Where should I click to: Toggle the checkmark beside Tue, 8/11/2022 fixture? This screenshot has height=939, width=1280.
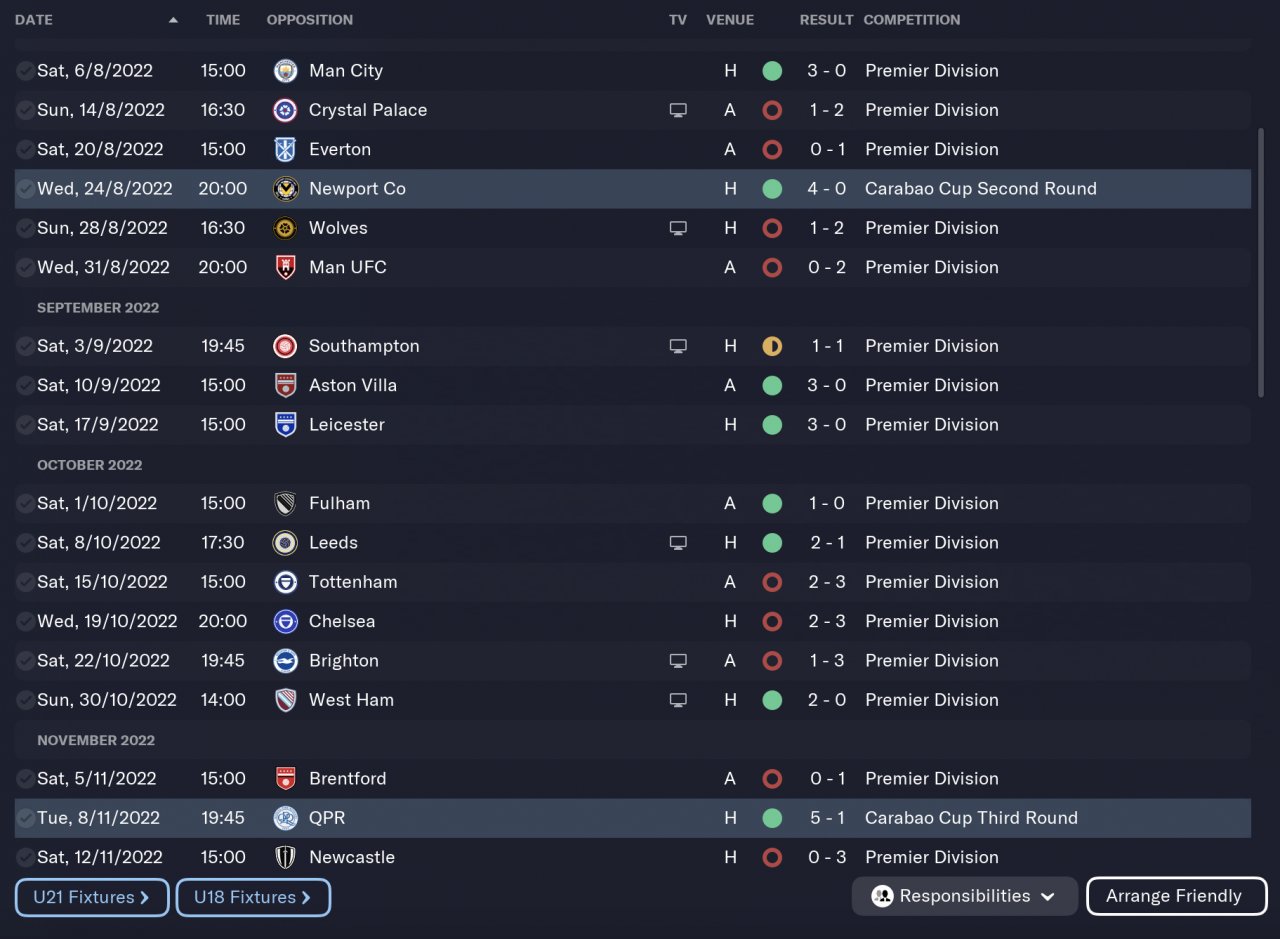(x=25, y=818)
